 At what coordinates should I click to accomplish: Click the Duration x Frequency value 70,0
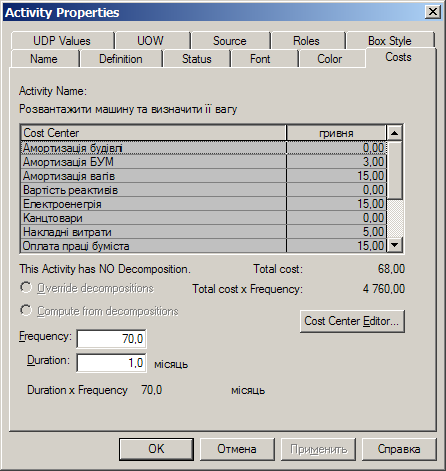152,390
